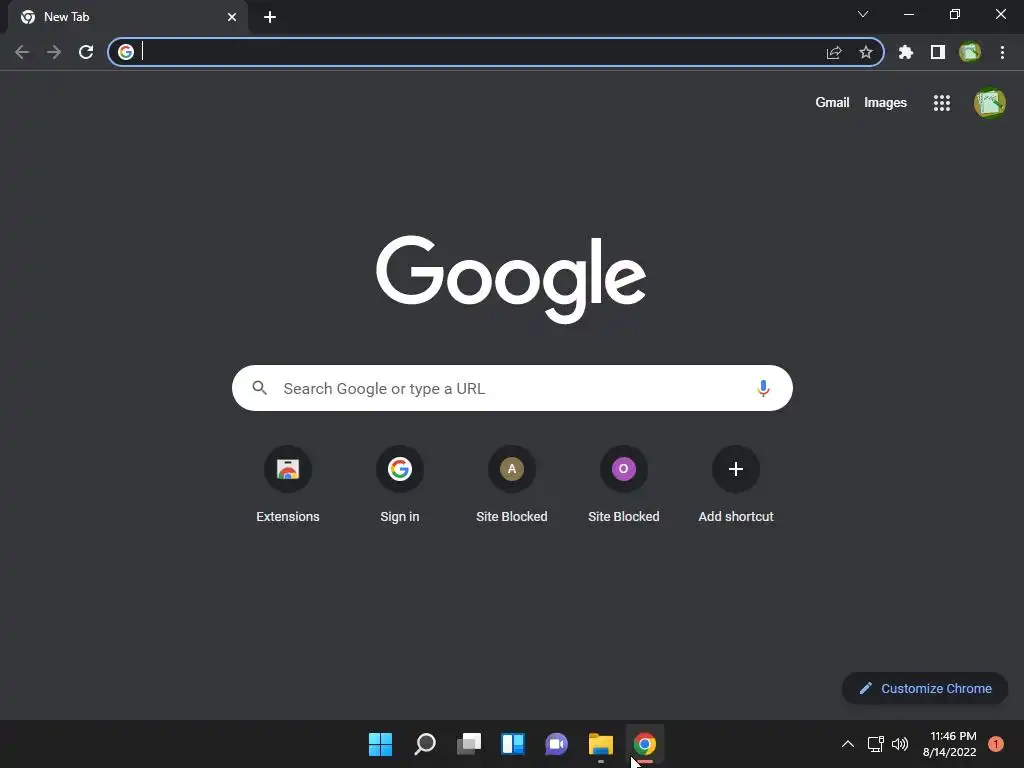Open Task View on the taskbar
This screenshot has height=768, width=1024.
point(469,744)
